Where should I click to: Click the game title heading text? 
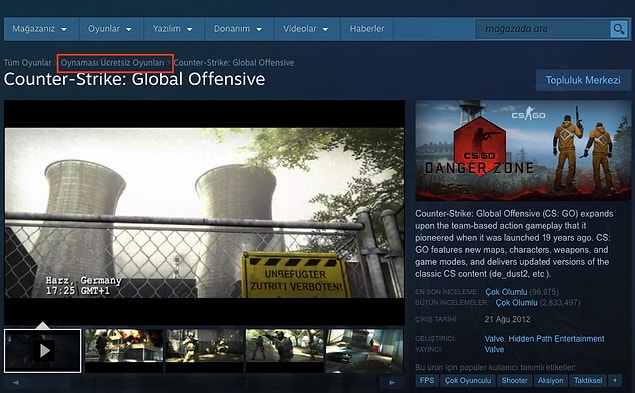[x=134, y=79]
